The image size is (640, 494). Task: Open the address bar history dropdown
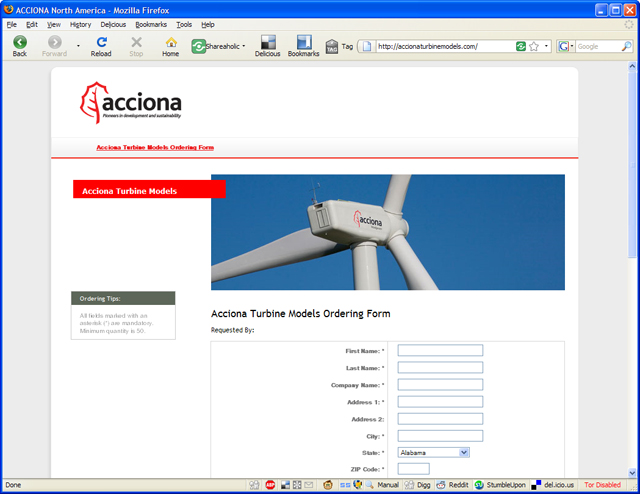pyautogui.click(x=546, y=46)
